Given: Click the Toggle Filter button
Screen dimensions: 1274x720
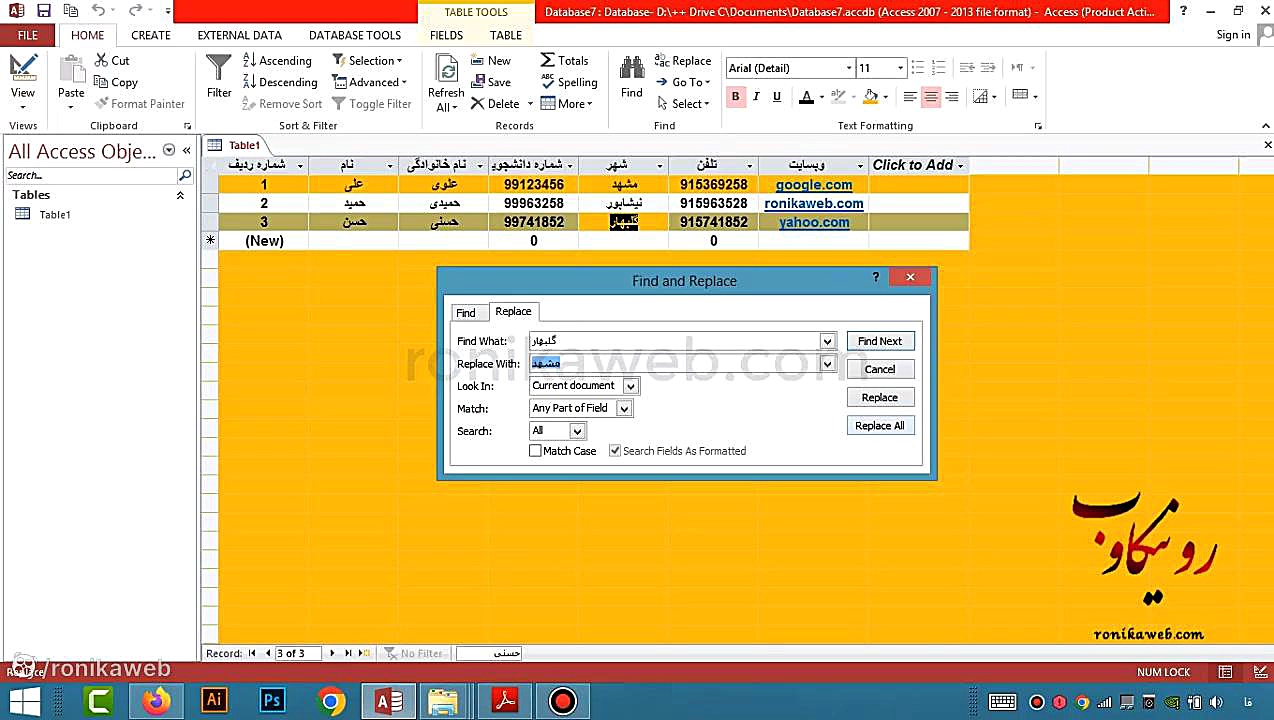Looking at the screenshot, I should pyautogui.click(x=371, y=104).
